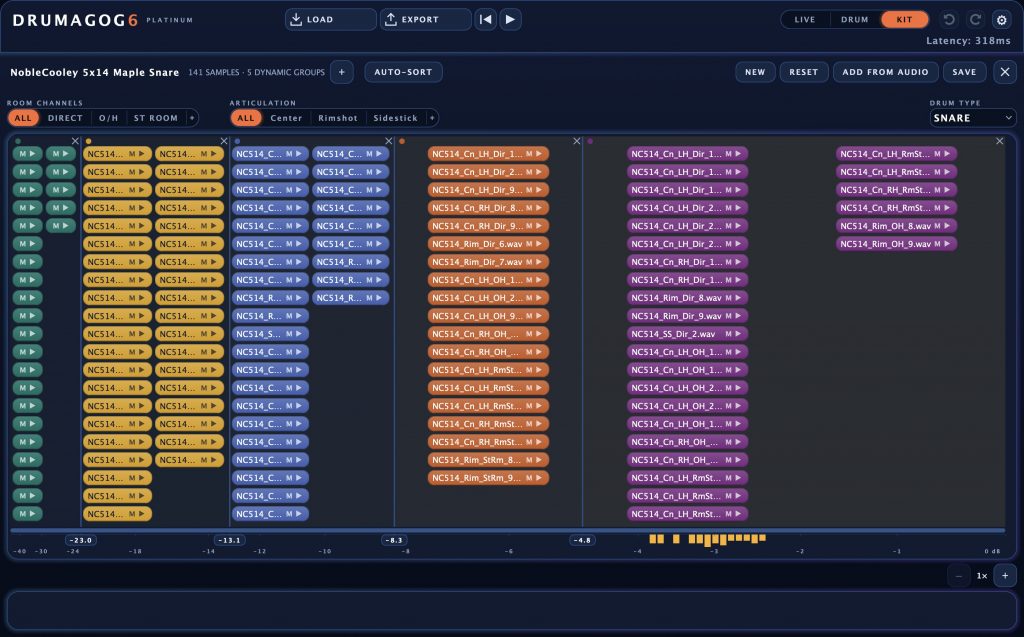Show only Sidestick articulation
This screenshot has height=637, width=1024.
coord(395,118)
